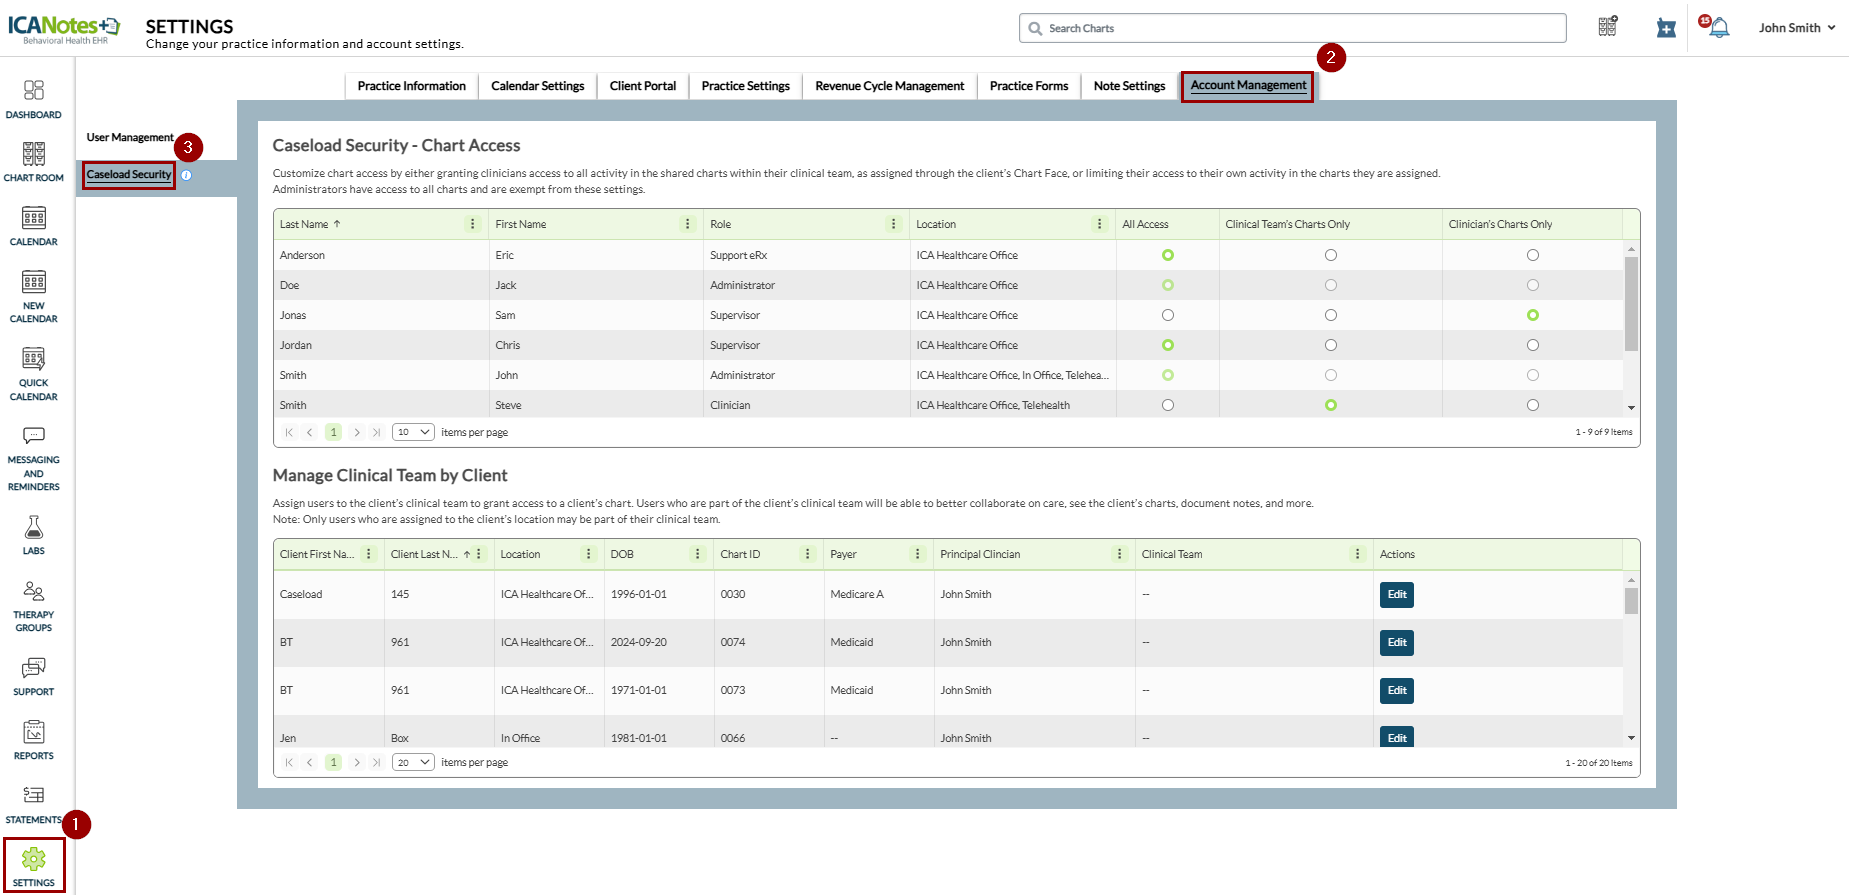Click the notifications bell icon
This screenshot has height=895, width=1849.
coord(1718,28)
